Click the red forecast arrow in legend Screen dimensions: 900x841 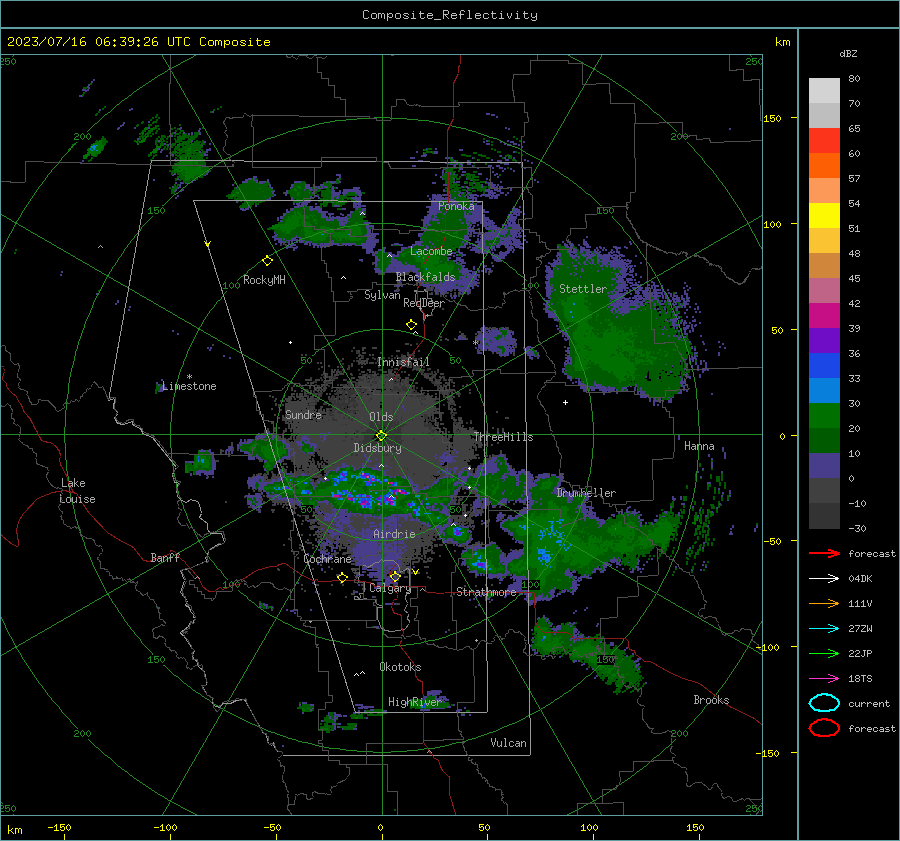tap(824, 553)
